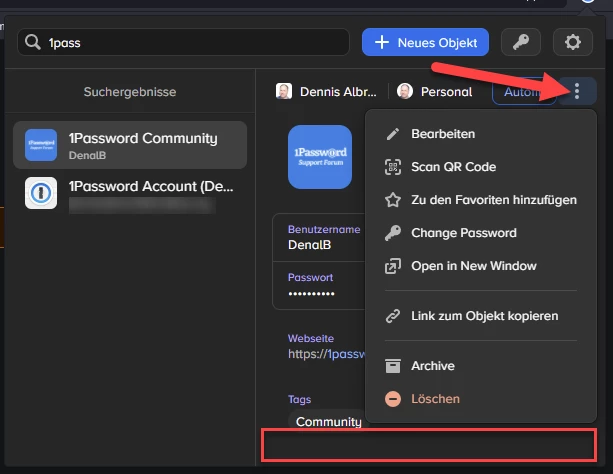Image resolution: width=613 pixels, height=474 pixels.
Task: Click the archive box icon
Action: click(x=393, y=366)
